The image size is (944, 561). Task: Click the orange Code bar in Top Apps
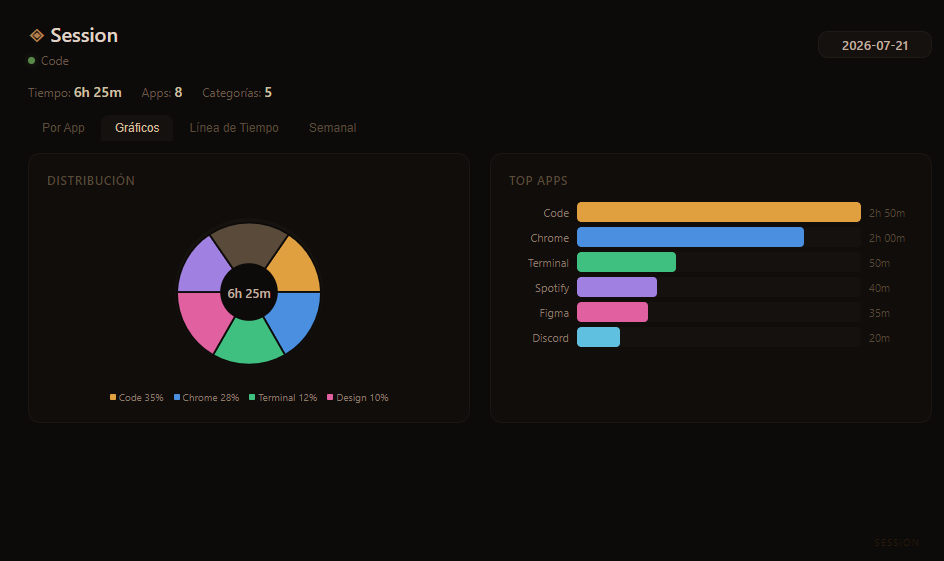[x=719, y=212]
